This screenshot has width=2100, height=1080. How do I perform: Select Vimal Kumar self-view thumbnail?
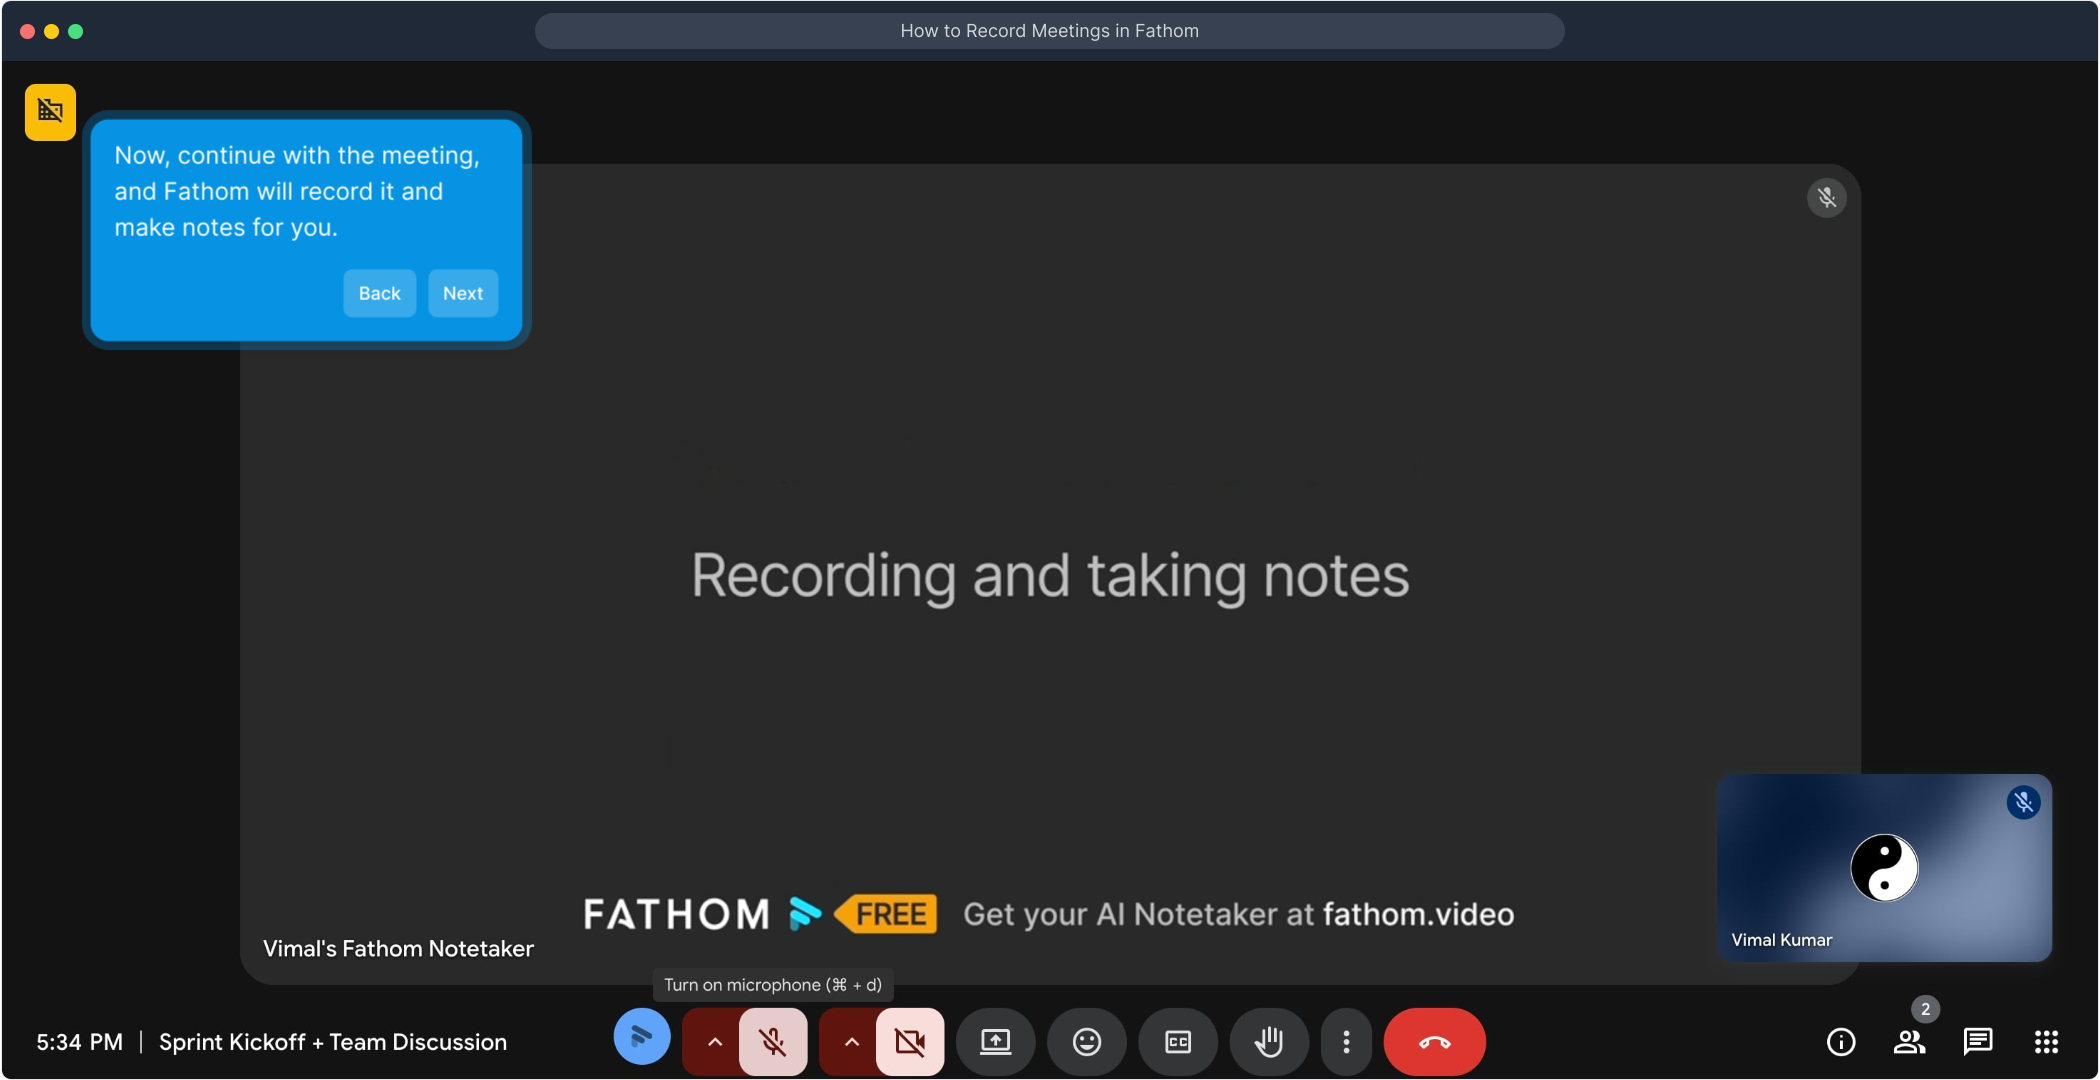(1884, 867)
